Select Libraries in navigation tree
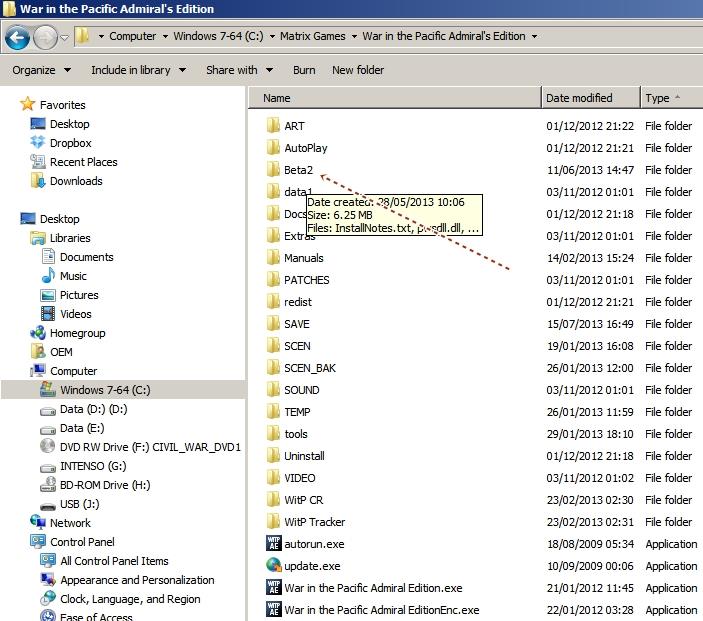Image resolution: width=703 pixels, height=621 pixels. pyautogui.click(x=61, y=238)
